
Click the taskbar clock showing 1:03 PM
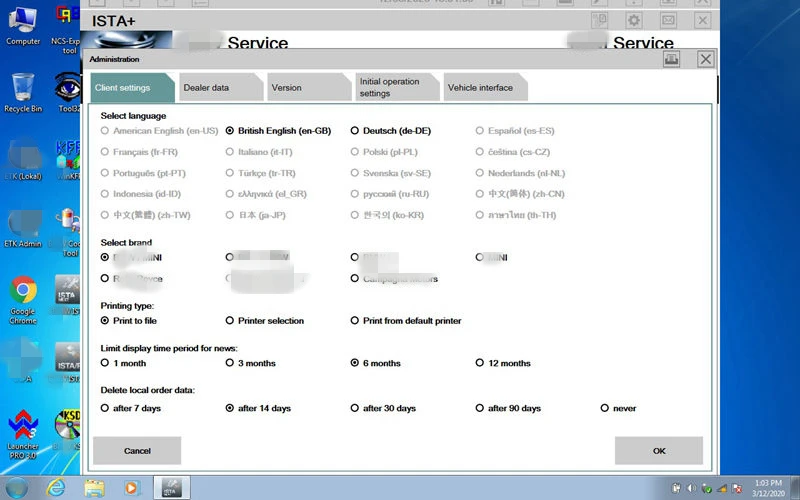[767, 488]
